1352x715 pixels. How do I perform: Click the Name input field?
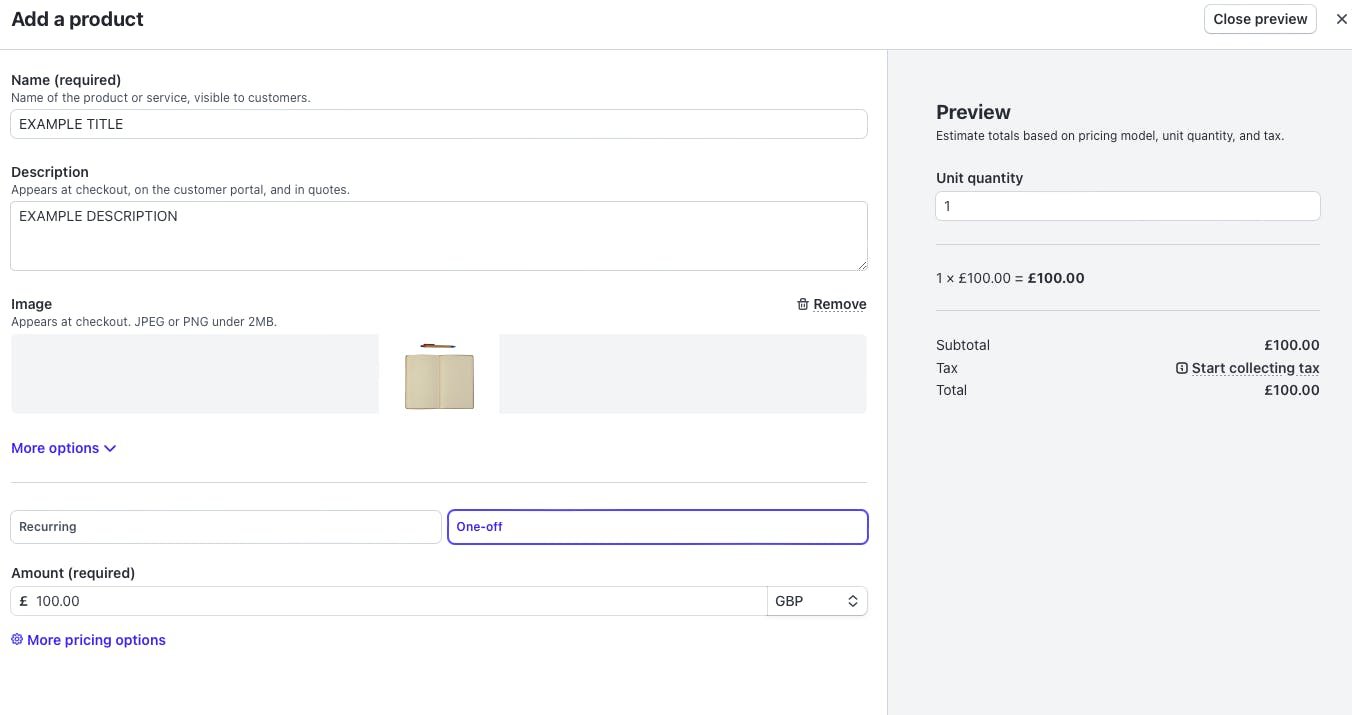[x=439, y=124]
